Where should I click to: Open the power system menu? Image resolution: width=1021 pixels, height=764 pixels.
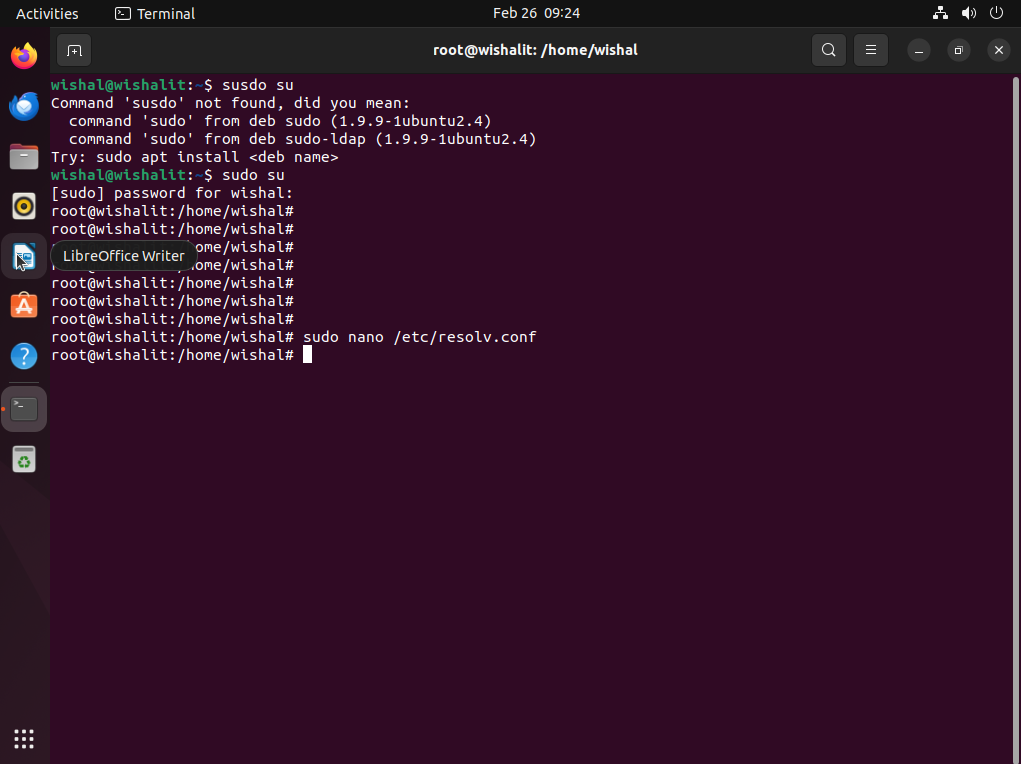click(996, 13)
